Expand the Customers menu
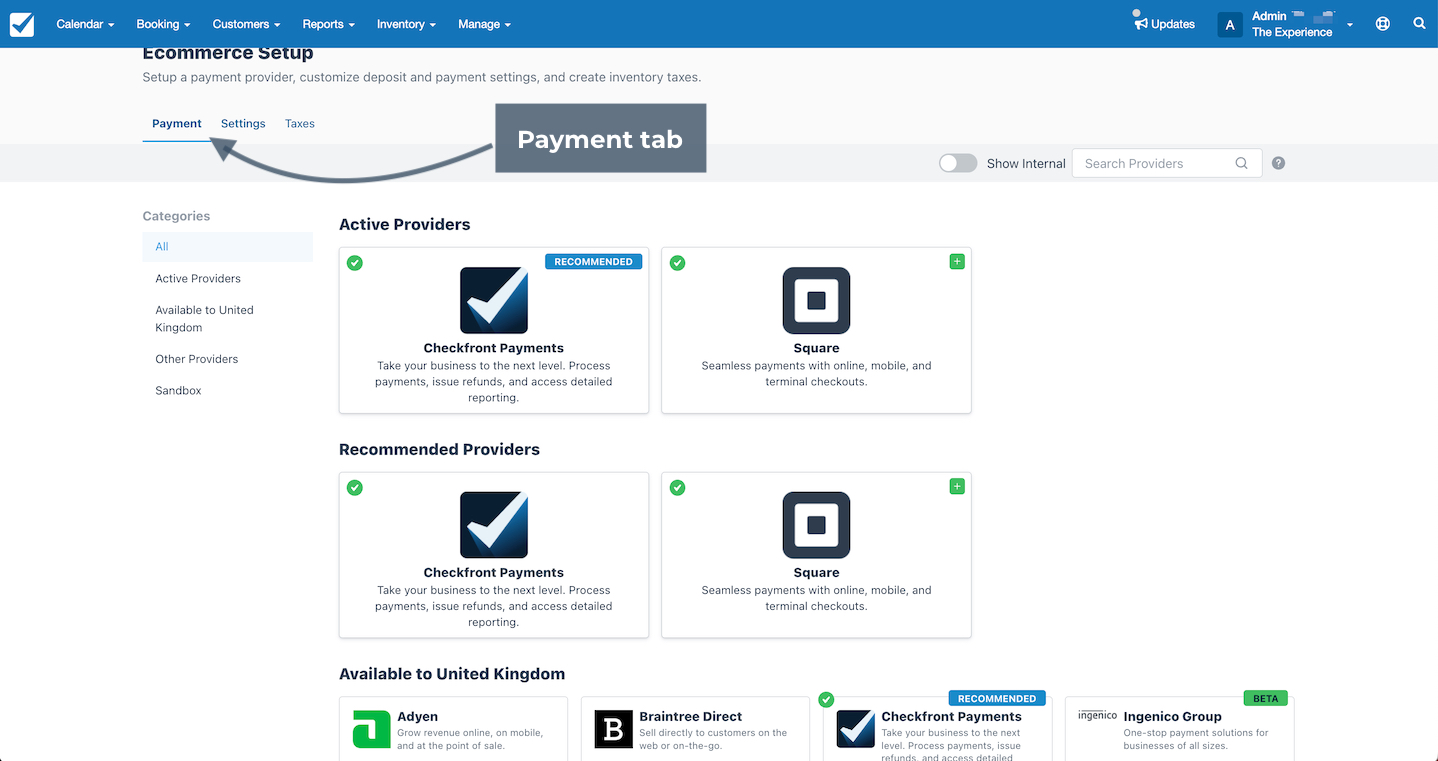This screenshot has width=1438, height=761. click(246, 24)
